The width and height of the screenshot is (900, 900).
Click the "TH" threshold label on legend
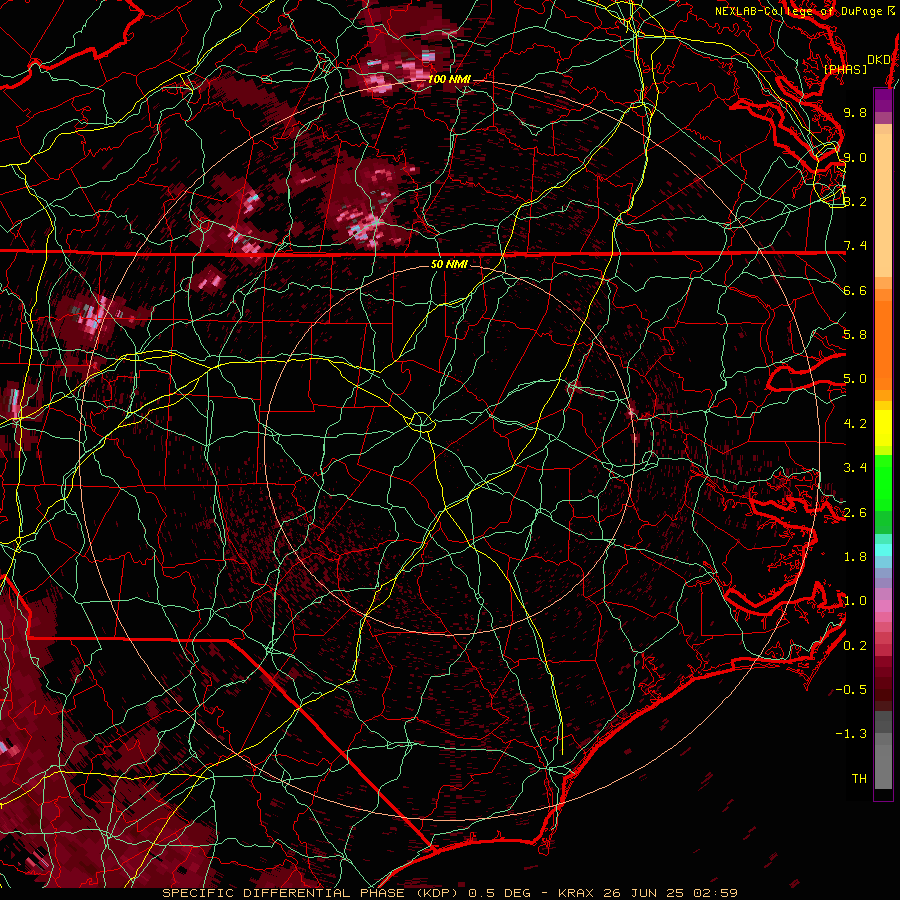[859, 778]
